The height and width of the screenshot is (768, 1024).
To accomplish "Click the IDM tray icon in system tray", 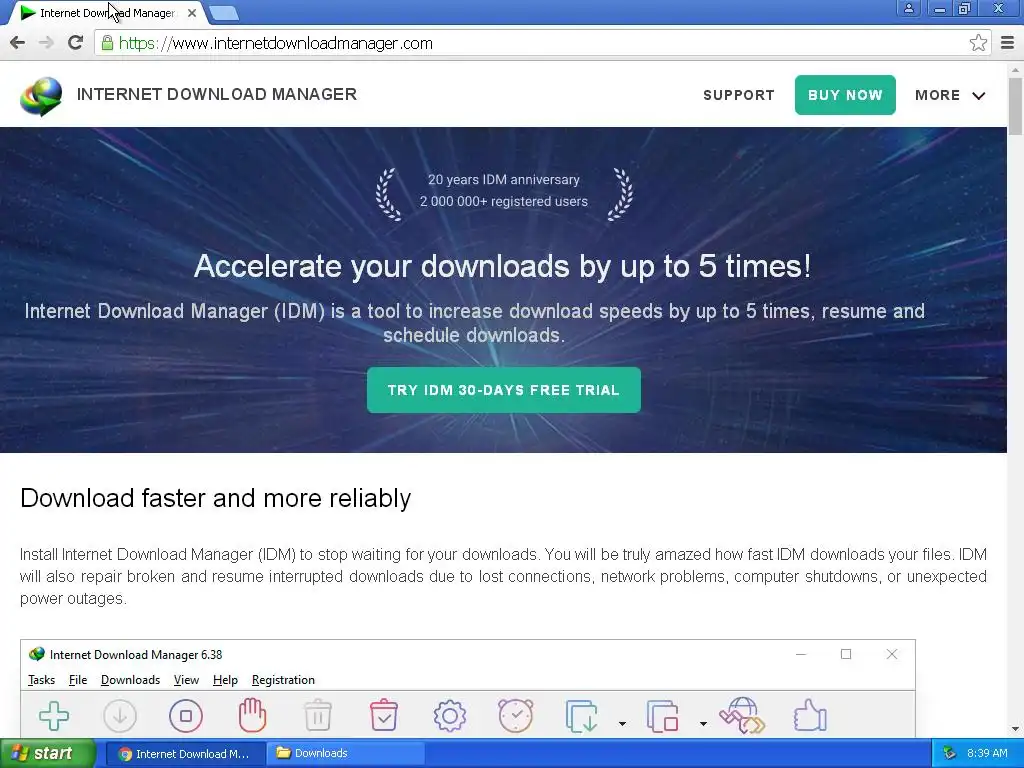I will [950, 753].
